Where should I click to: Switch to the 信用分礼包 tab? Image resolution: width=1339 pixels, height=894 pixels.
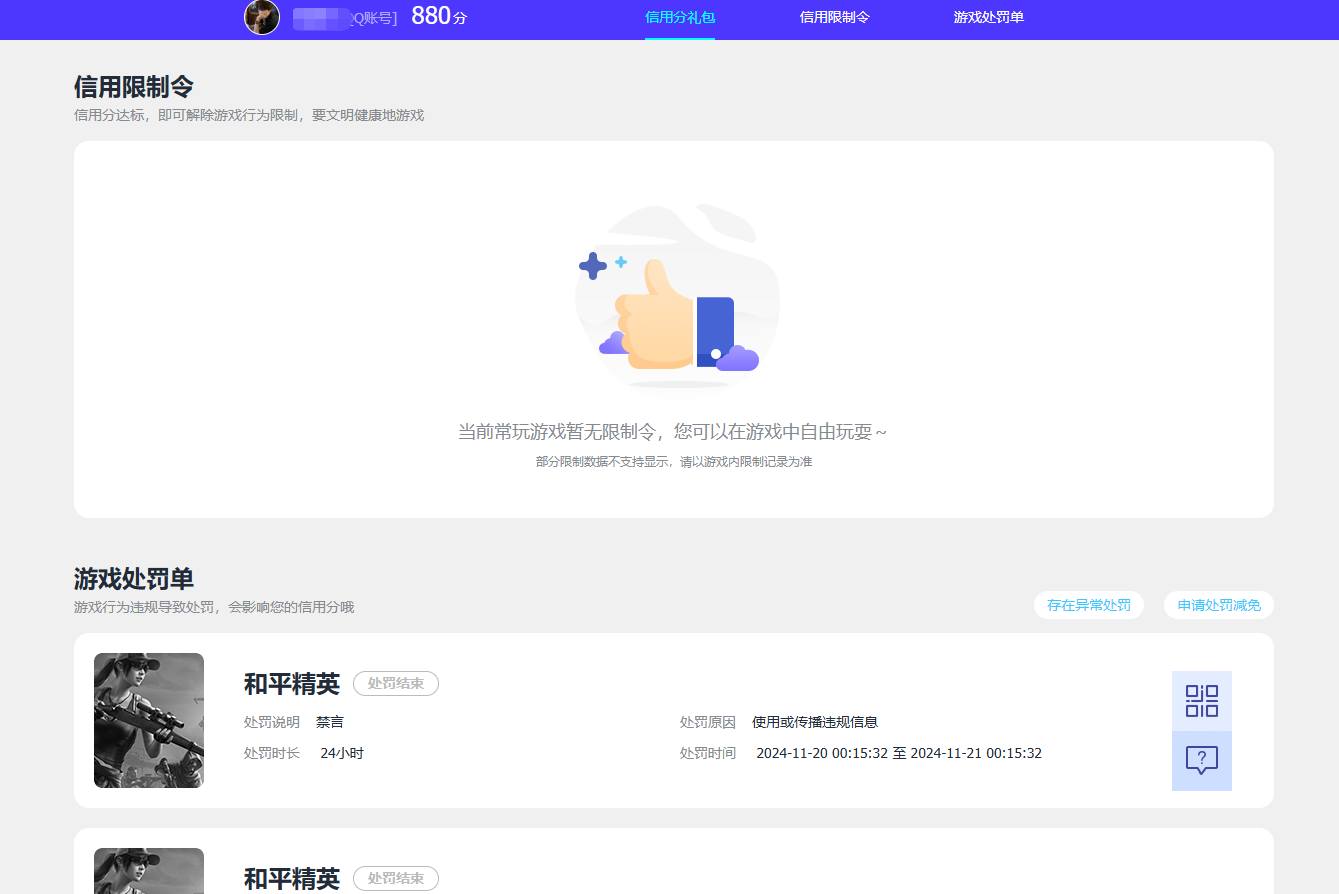(x=680, y=17)
